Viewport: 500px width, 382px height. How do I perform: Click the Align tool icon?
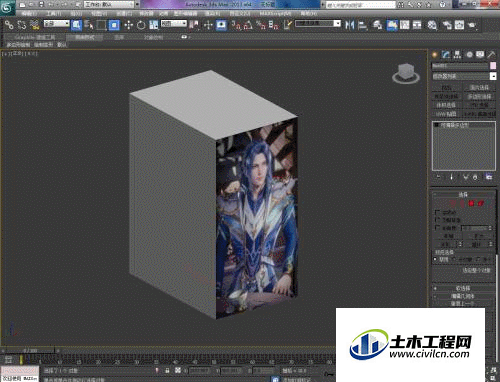pos(363,25)
